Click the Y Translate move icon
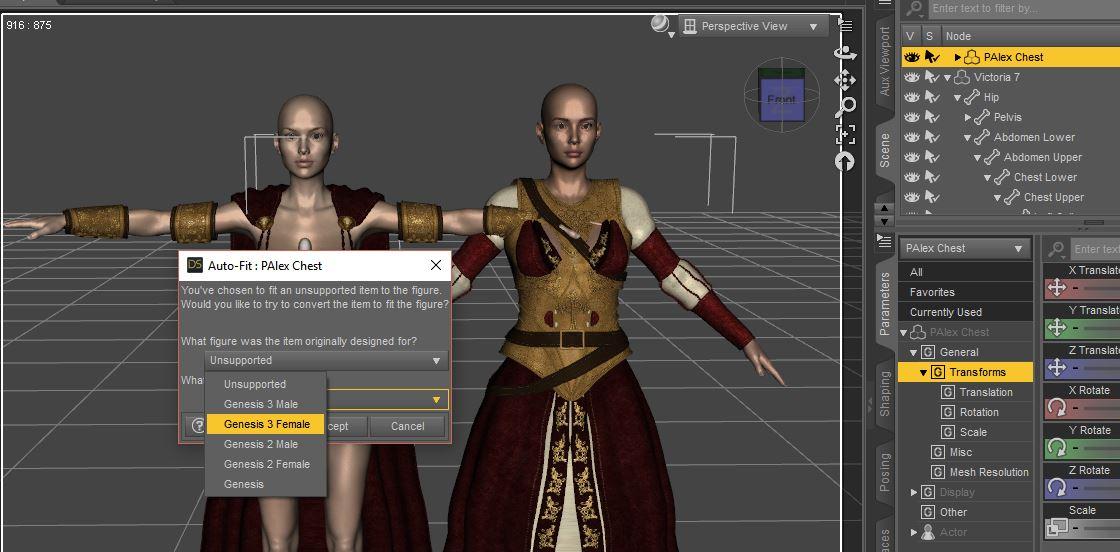This screenshot has height=552, width=1120. pos(1056,328)
